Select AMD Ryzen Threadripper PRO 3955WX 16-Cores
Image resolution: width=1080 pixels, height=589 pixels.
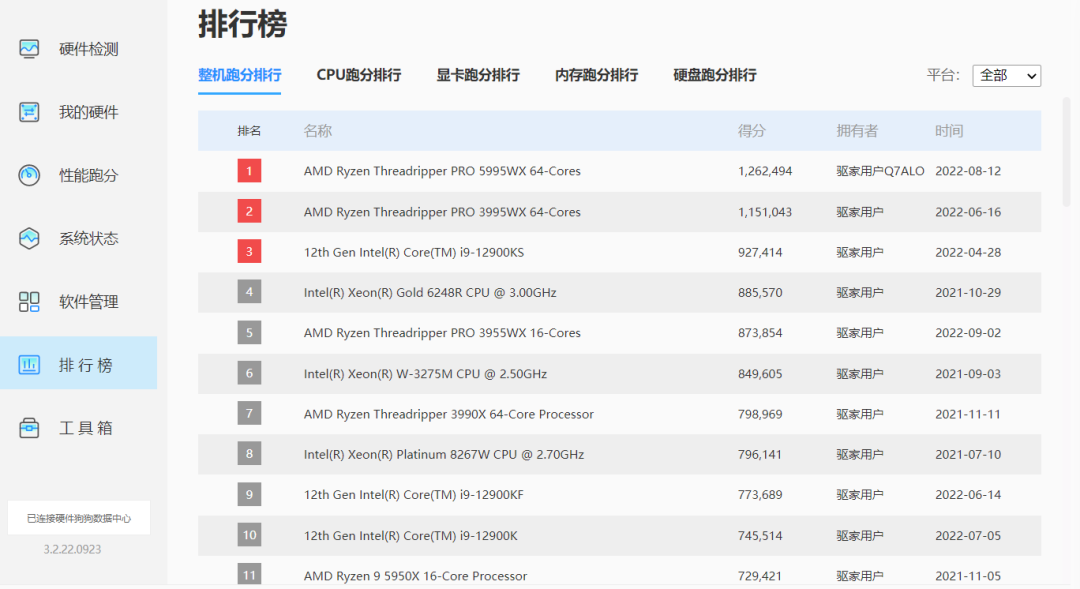tap(442, 333)
